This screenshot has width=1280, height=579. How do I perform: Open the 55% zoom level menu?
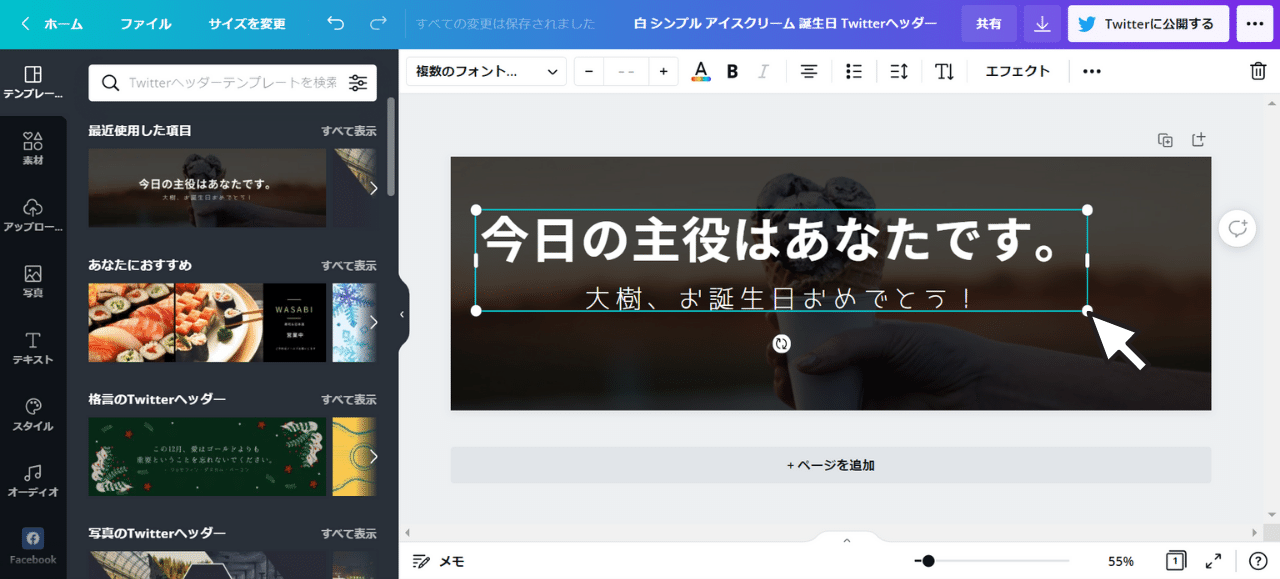click(x=1121, y=561)
